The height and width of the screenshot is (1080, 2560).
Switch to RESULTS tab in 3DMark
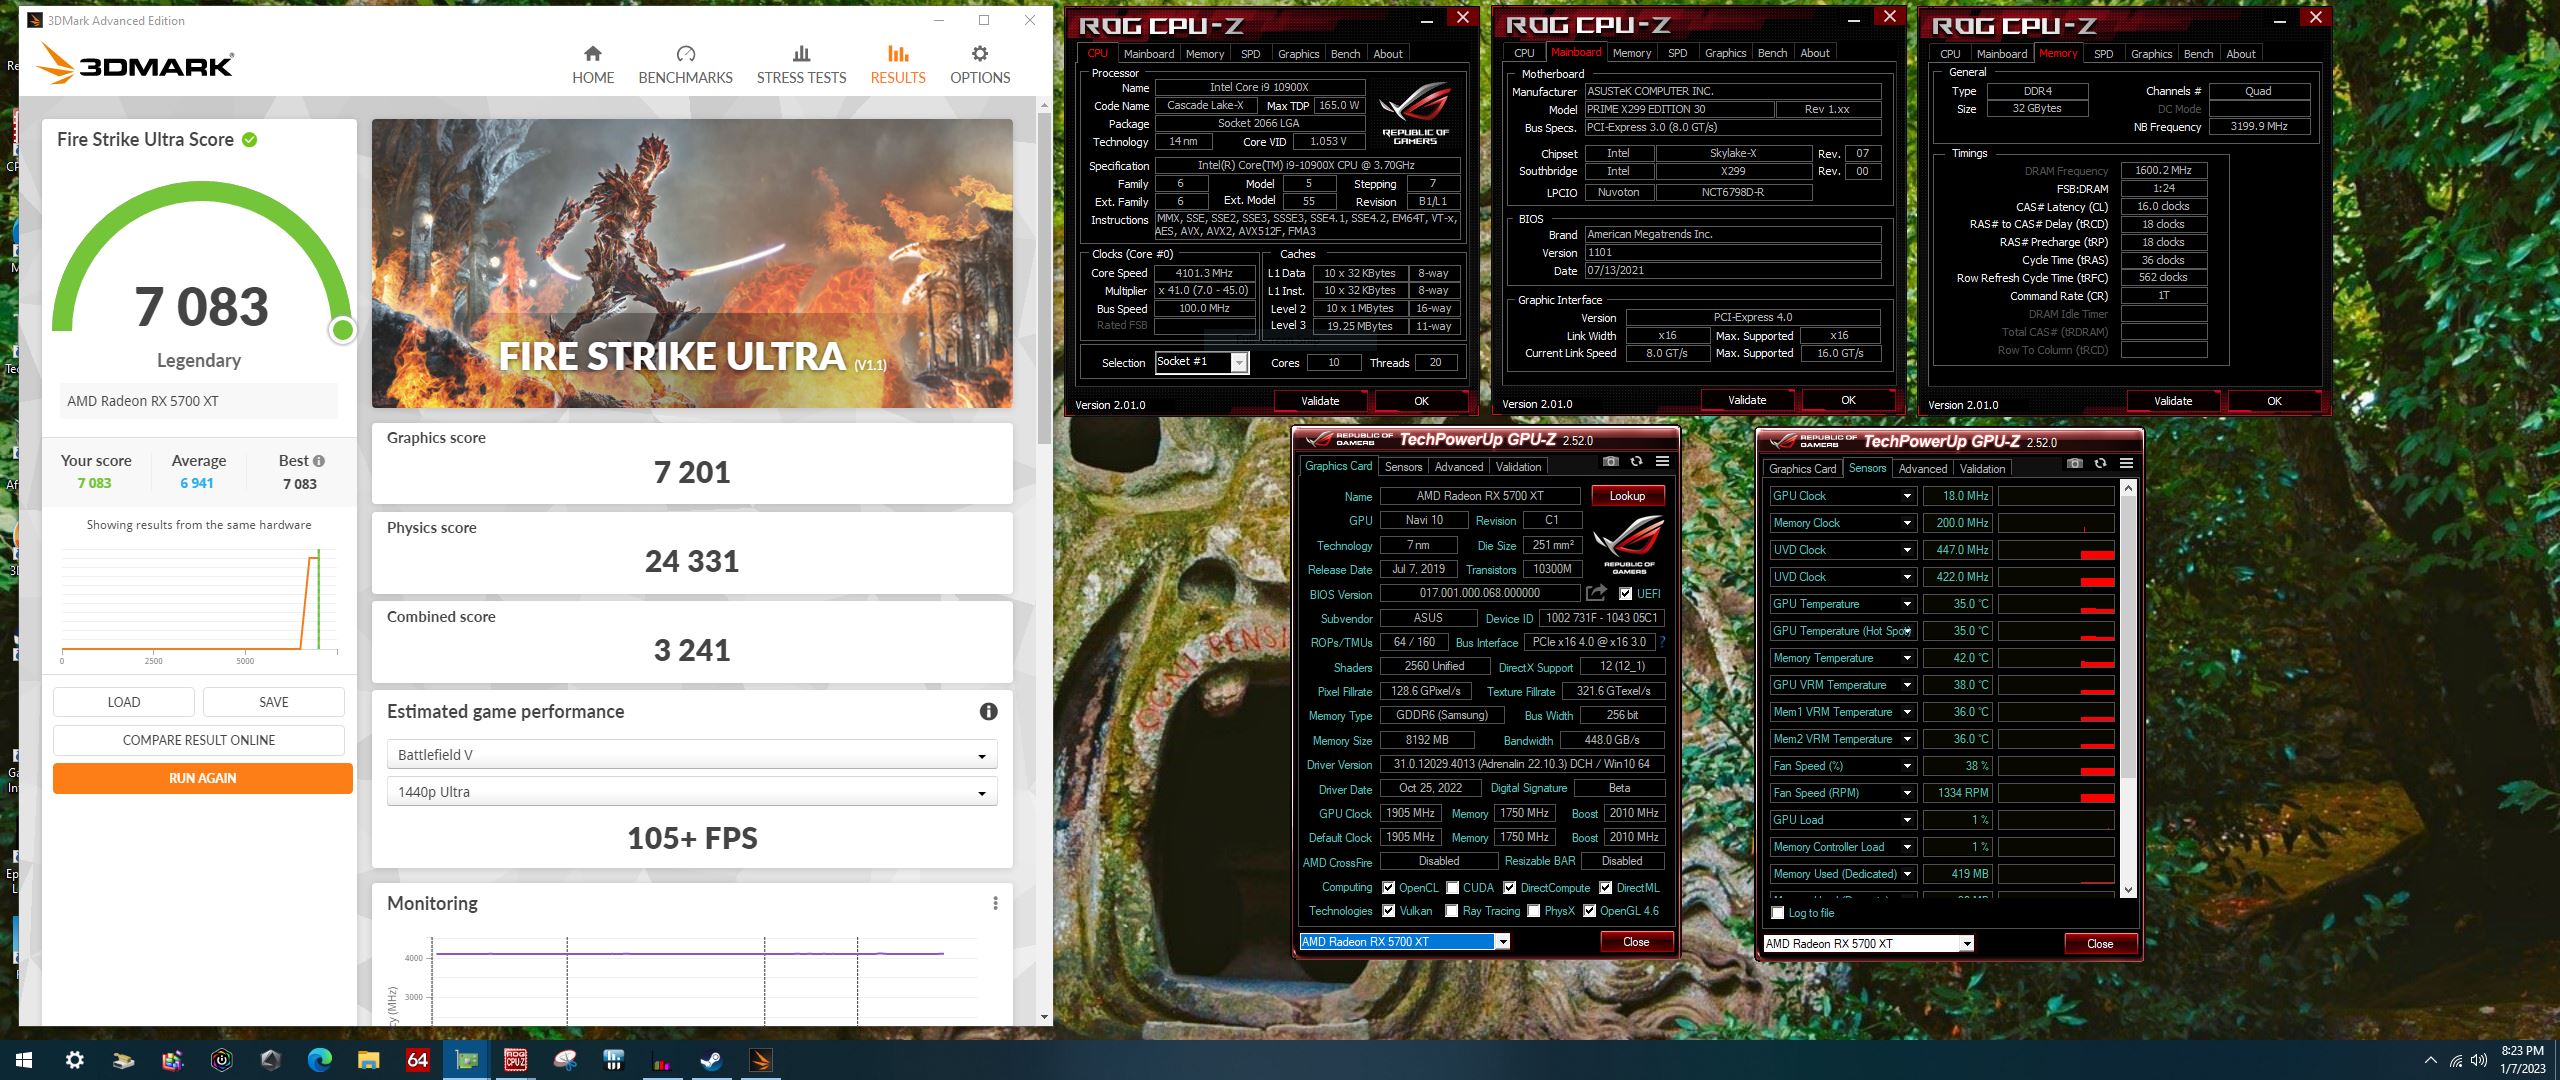(x=897, y=65)
